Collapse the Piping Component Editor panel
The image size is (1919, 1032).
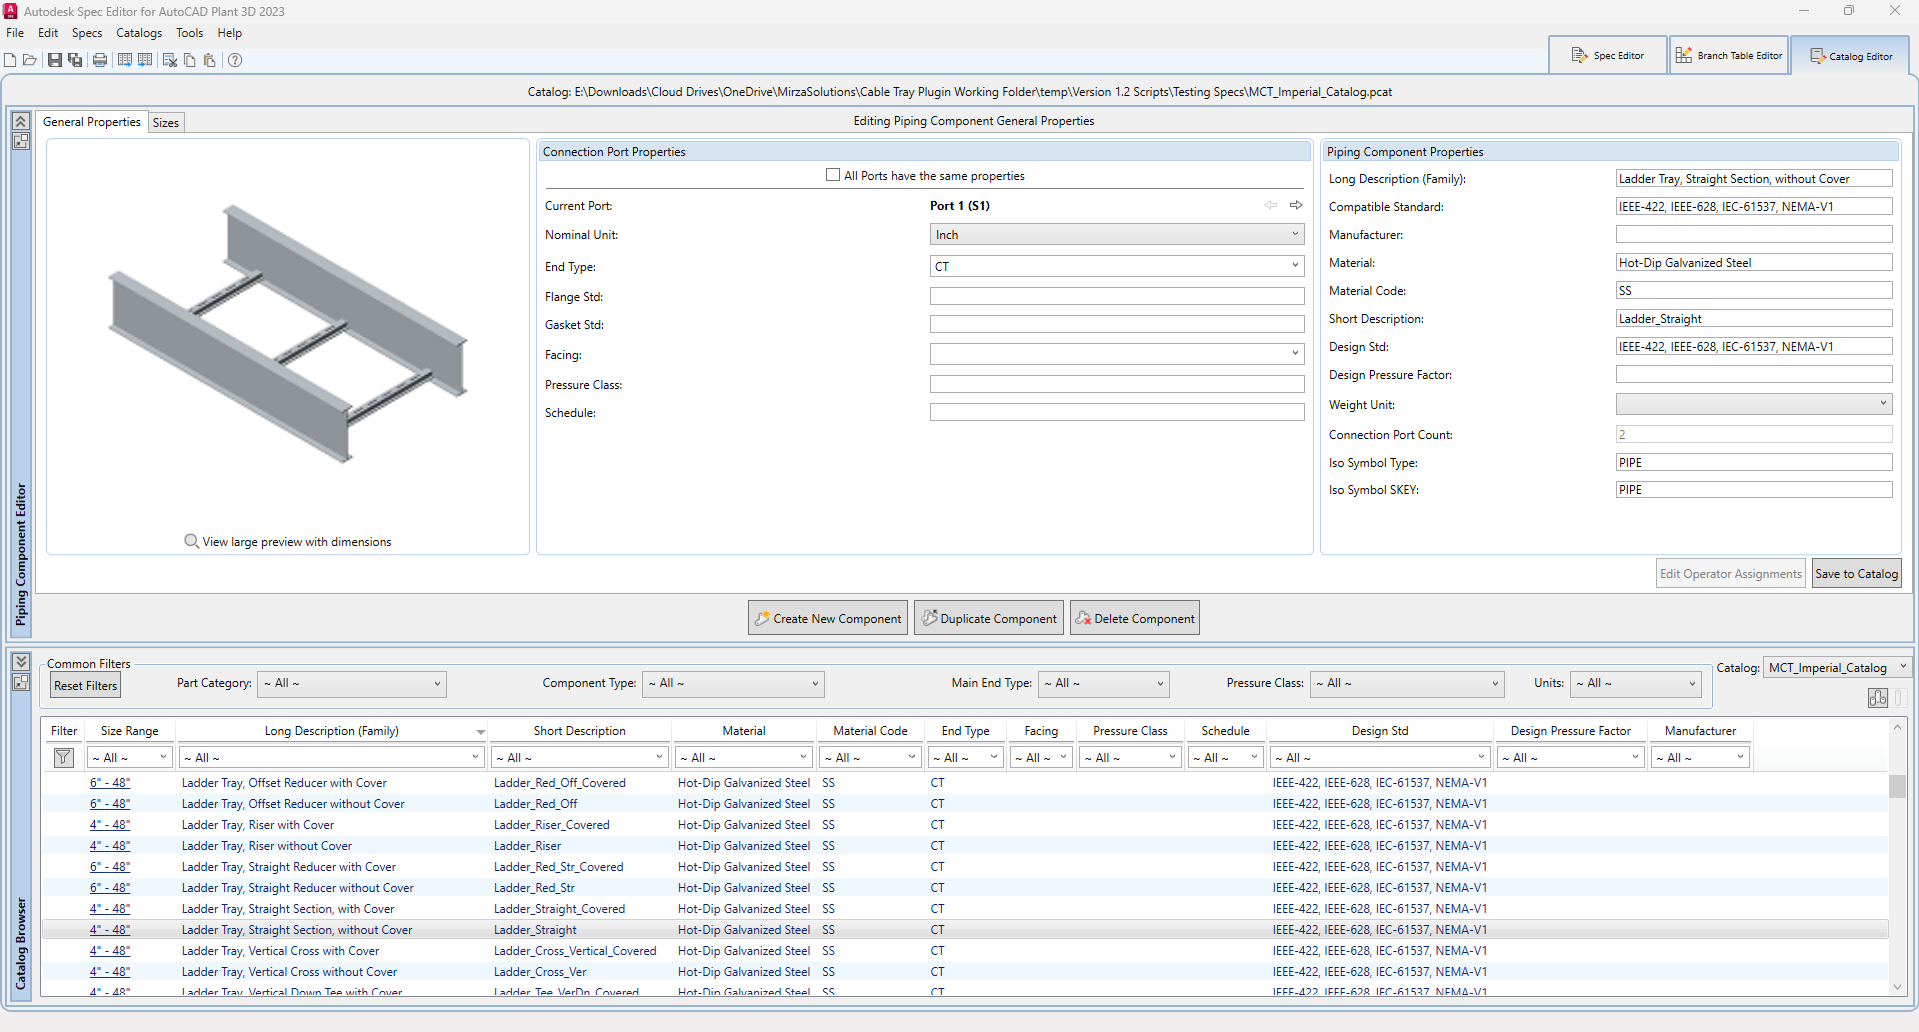[x=20, y=121]
